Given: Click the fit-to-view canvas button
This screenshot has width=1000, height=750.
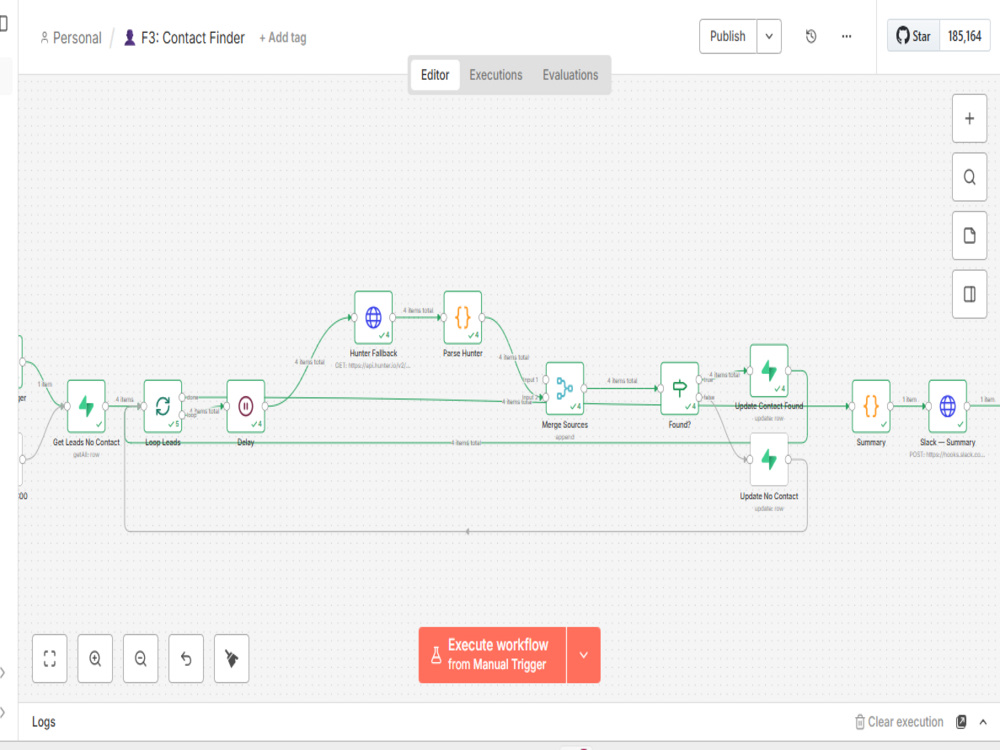Looking at the screenshot, I should click(50, 658).
